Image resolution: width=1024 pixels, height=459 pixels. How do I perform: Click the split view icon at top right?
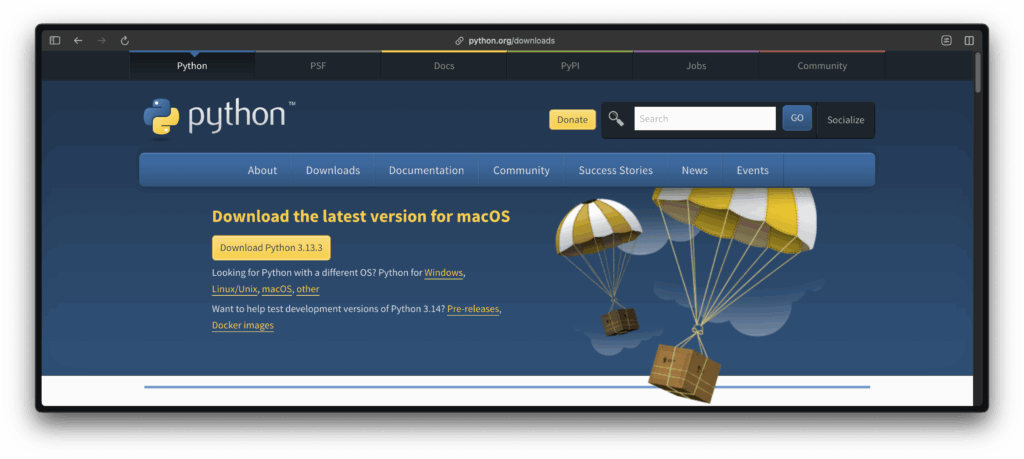point(969,40)
